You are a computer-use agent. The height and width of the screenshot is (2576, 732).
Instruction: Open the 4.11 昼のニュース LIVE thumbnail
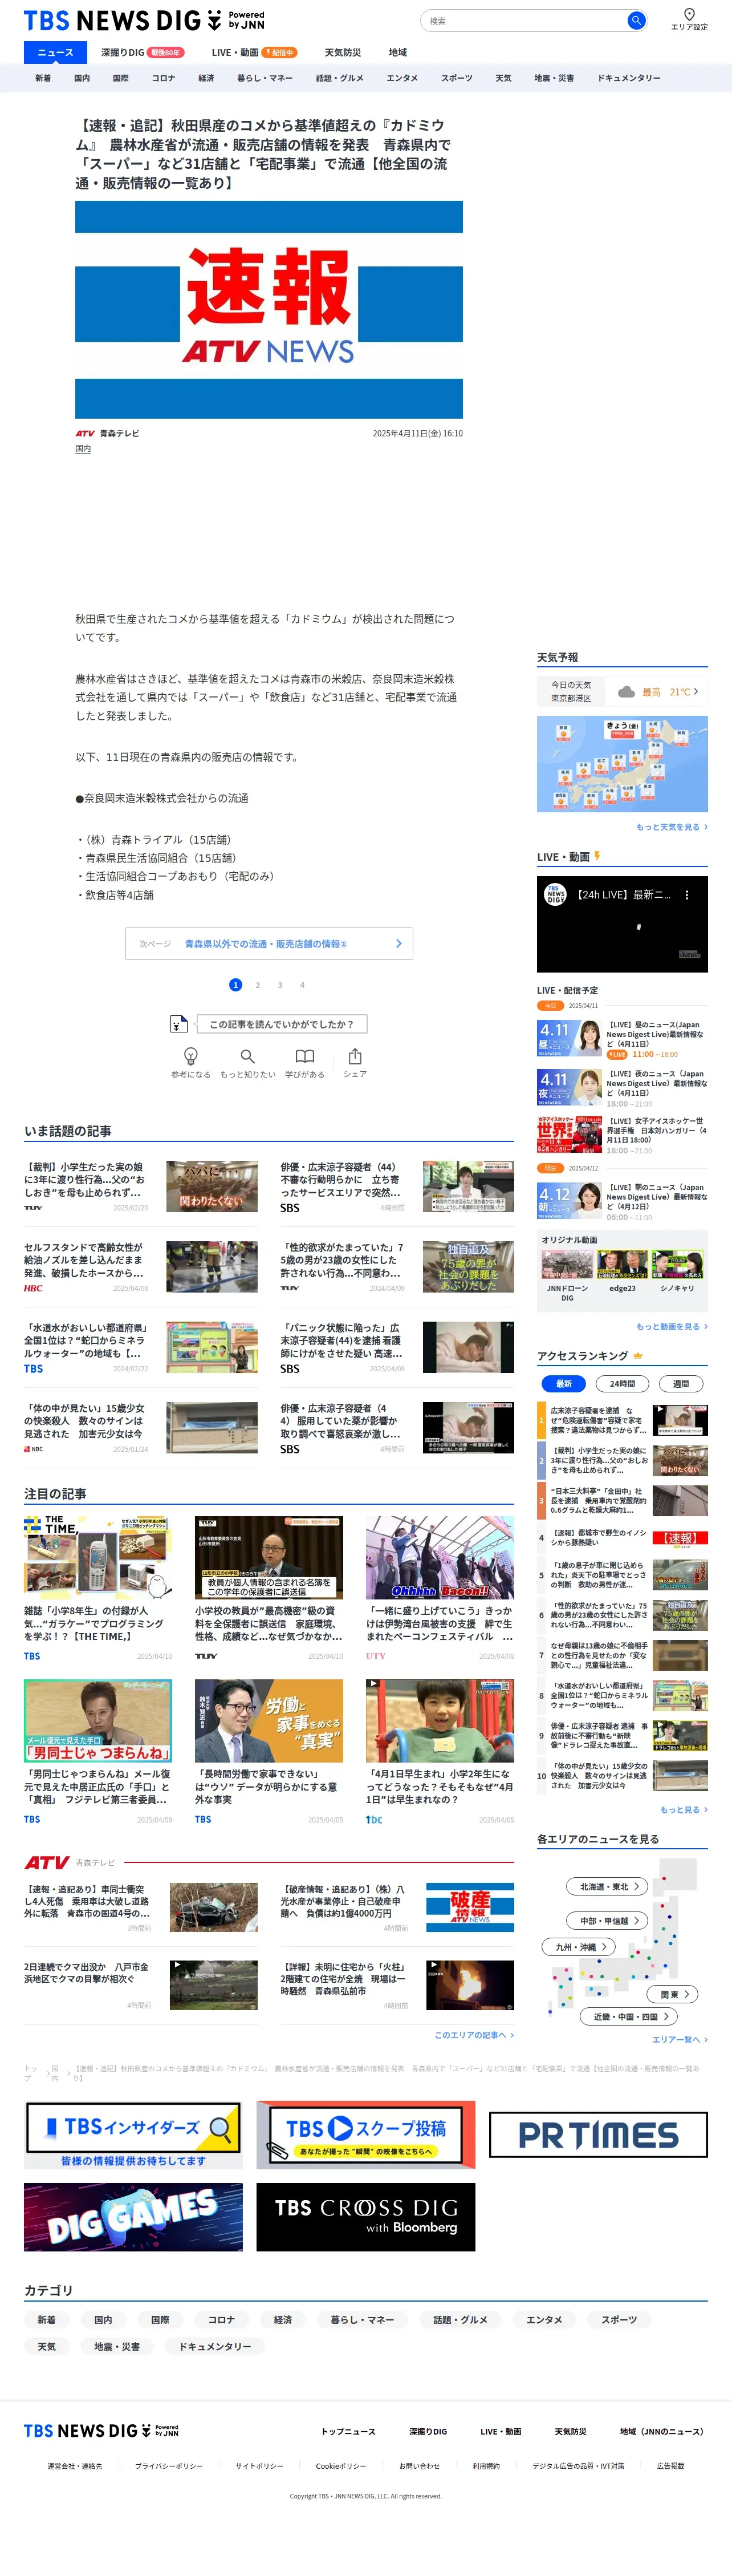570,1038
